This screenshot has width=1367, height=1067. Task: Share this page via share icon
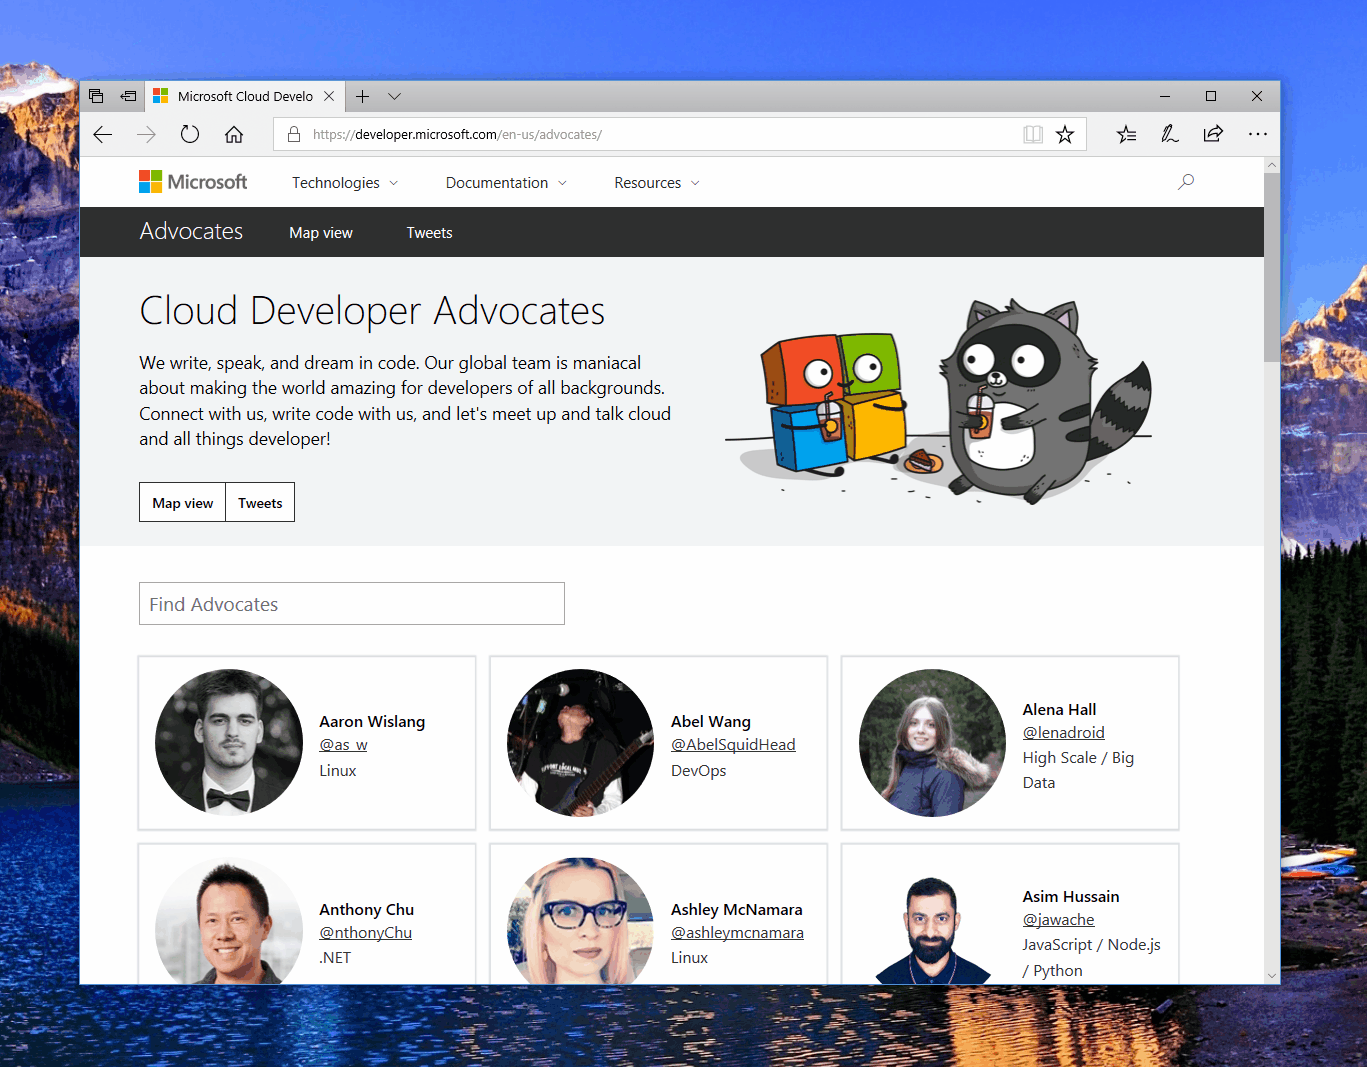(x=1213, y=135)
